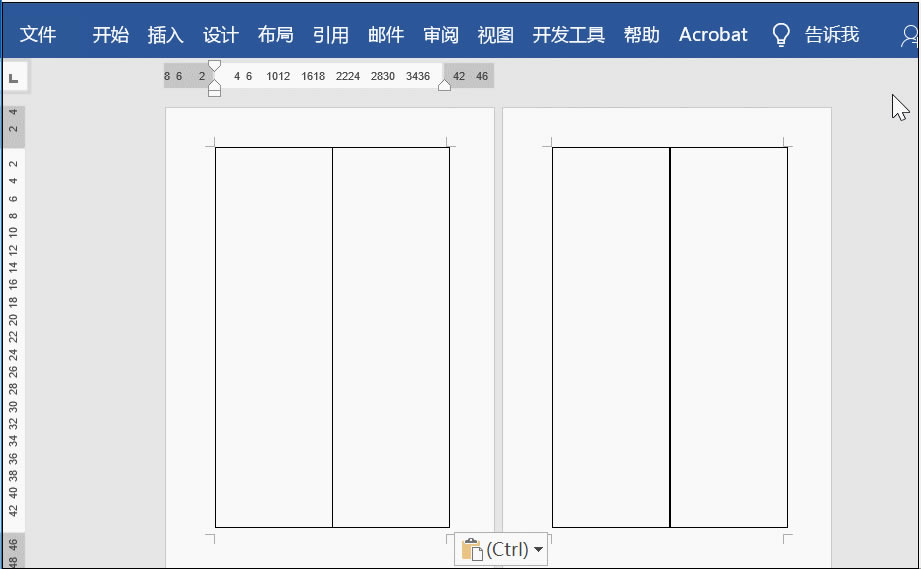Image resolution: width=921 pixels, height=569 pixels.
Task: Click the 告诉我 lightbulb icon
Action: click(781, 35)
